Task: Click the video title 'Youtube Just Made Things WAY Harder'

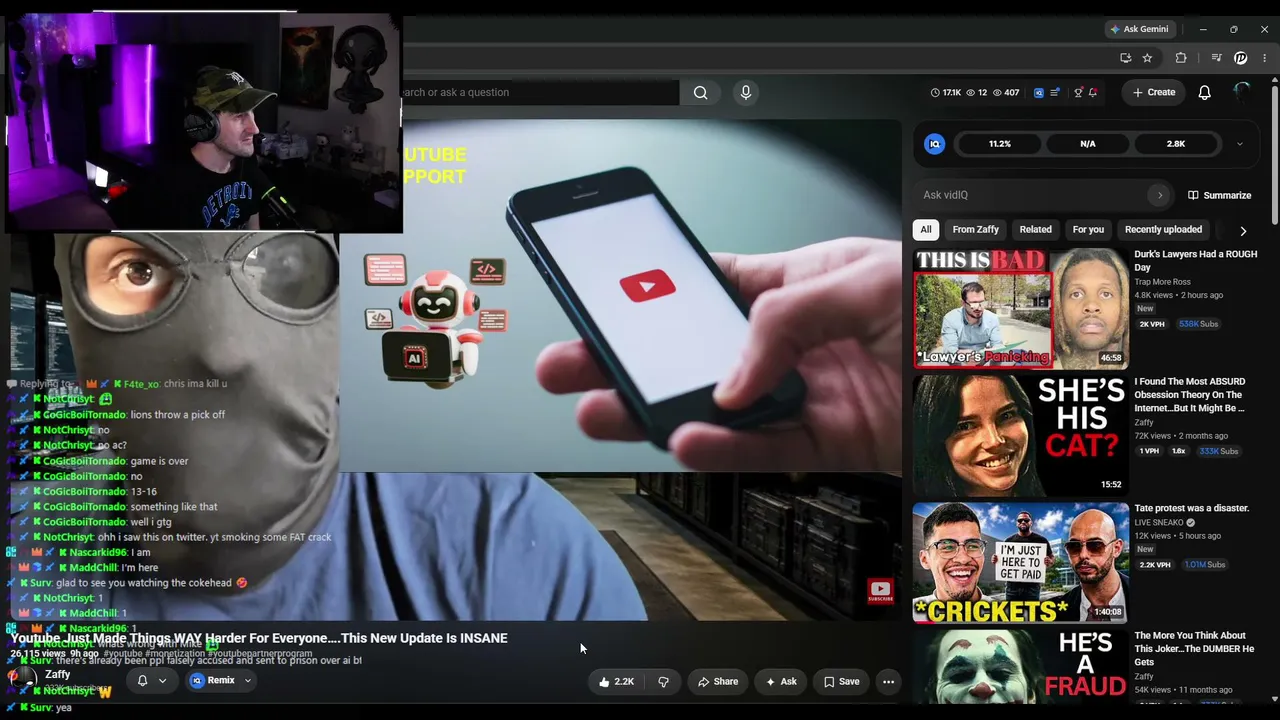Action: 259,638
